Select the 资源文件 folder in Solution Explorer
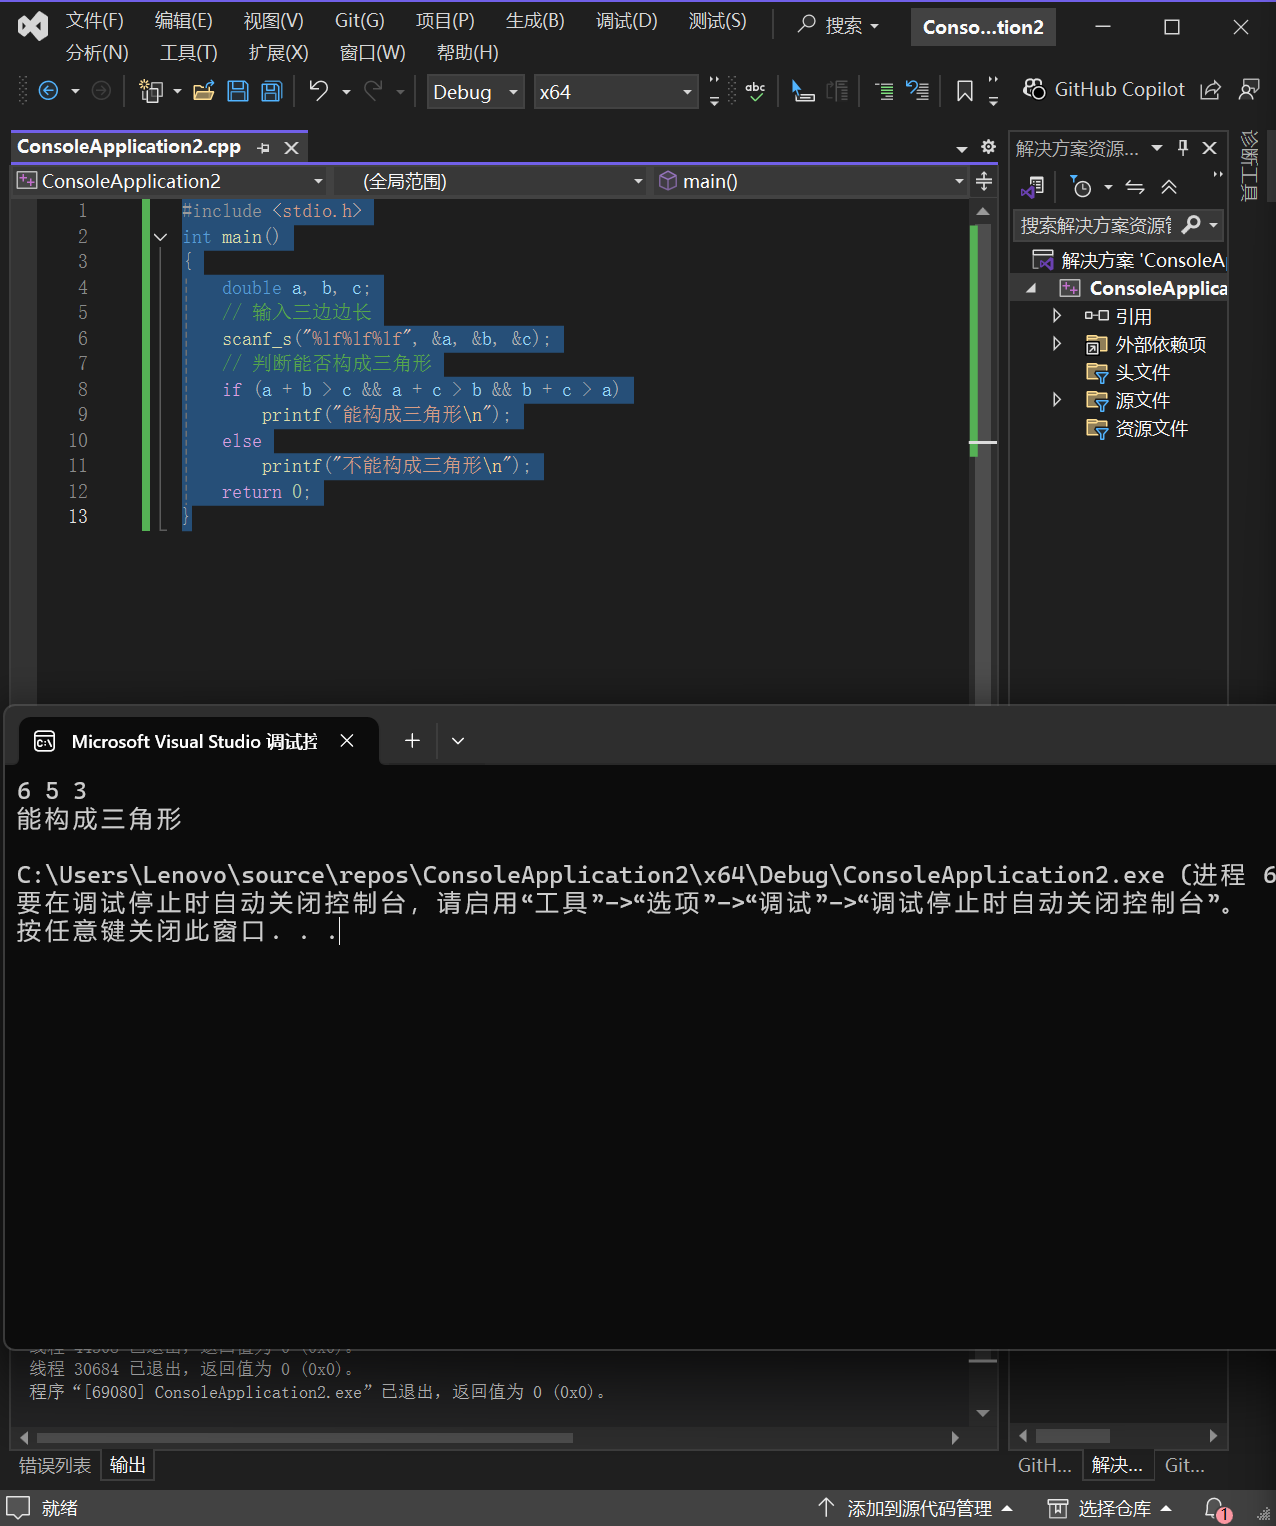This screenshot has height=1526, width=1276. [1151, 428]
